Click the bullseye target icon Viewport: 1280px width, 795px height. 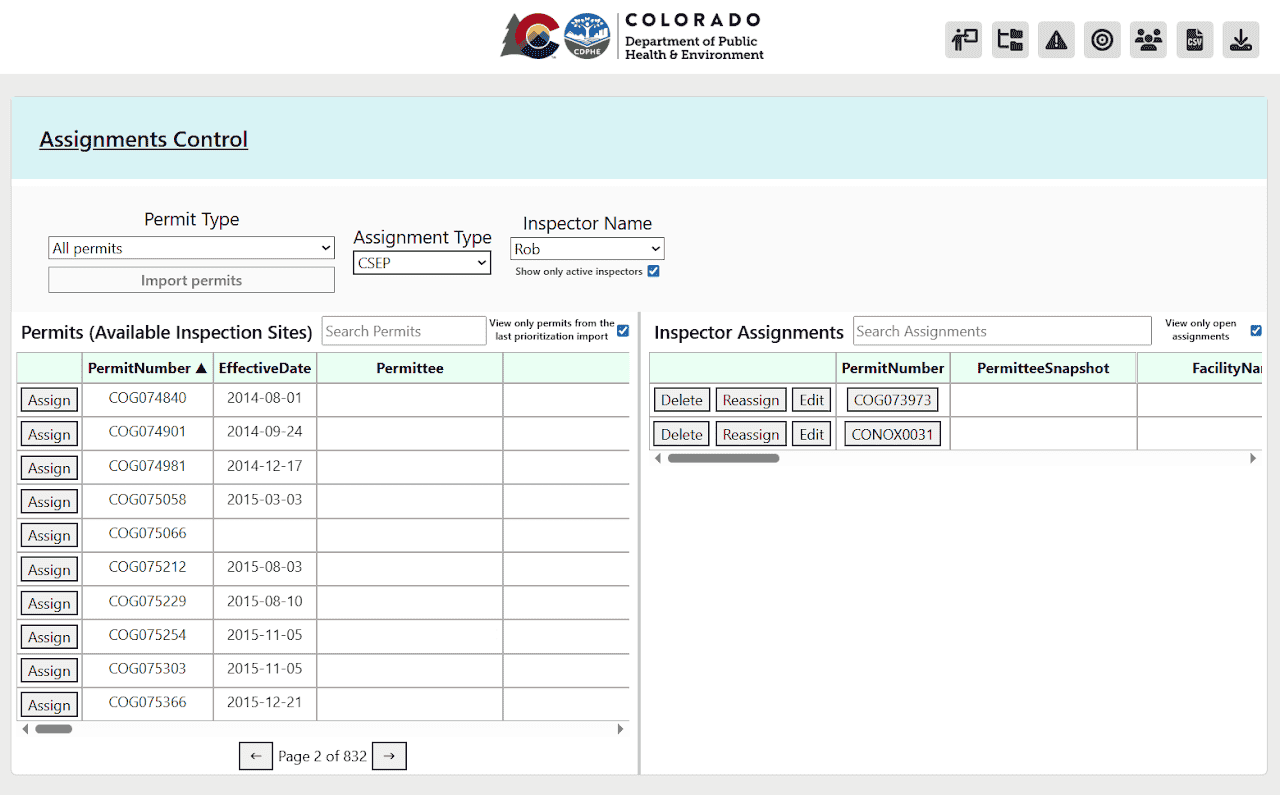click(1102, 40)
